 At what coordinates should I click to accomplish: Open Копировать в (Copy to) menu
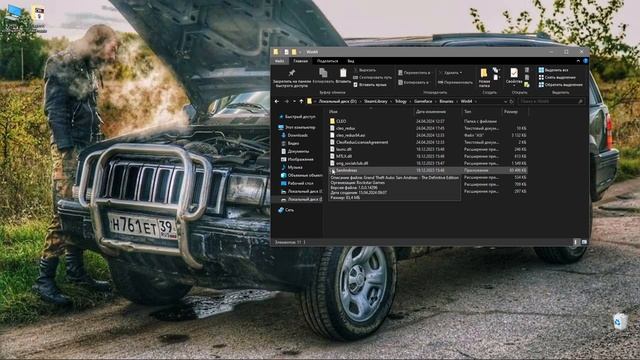tap(413, 82)
